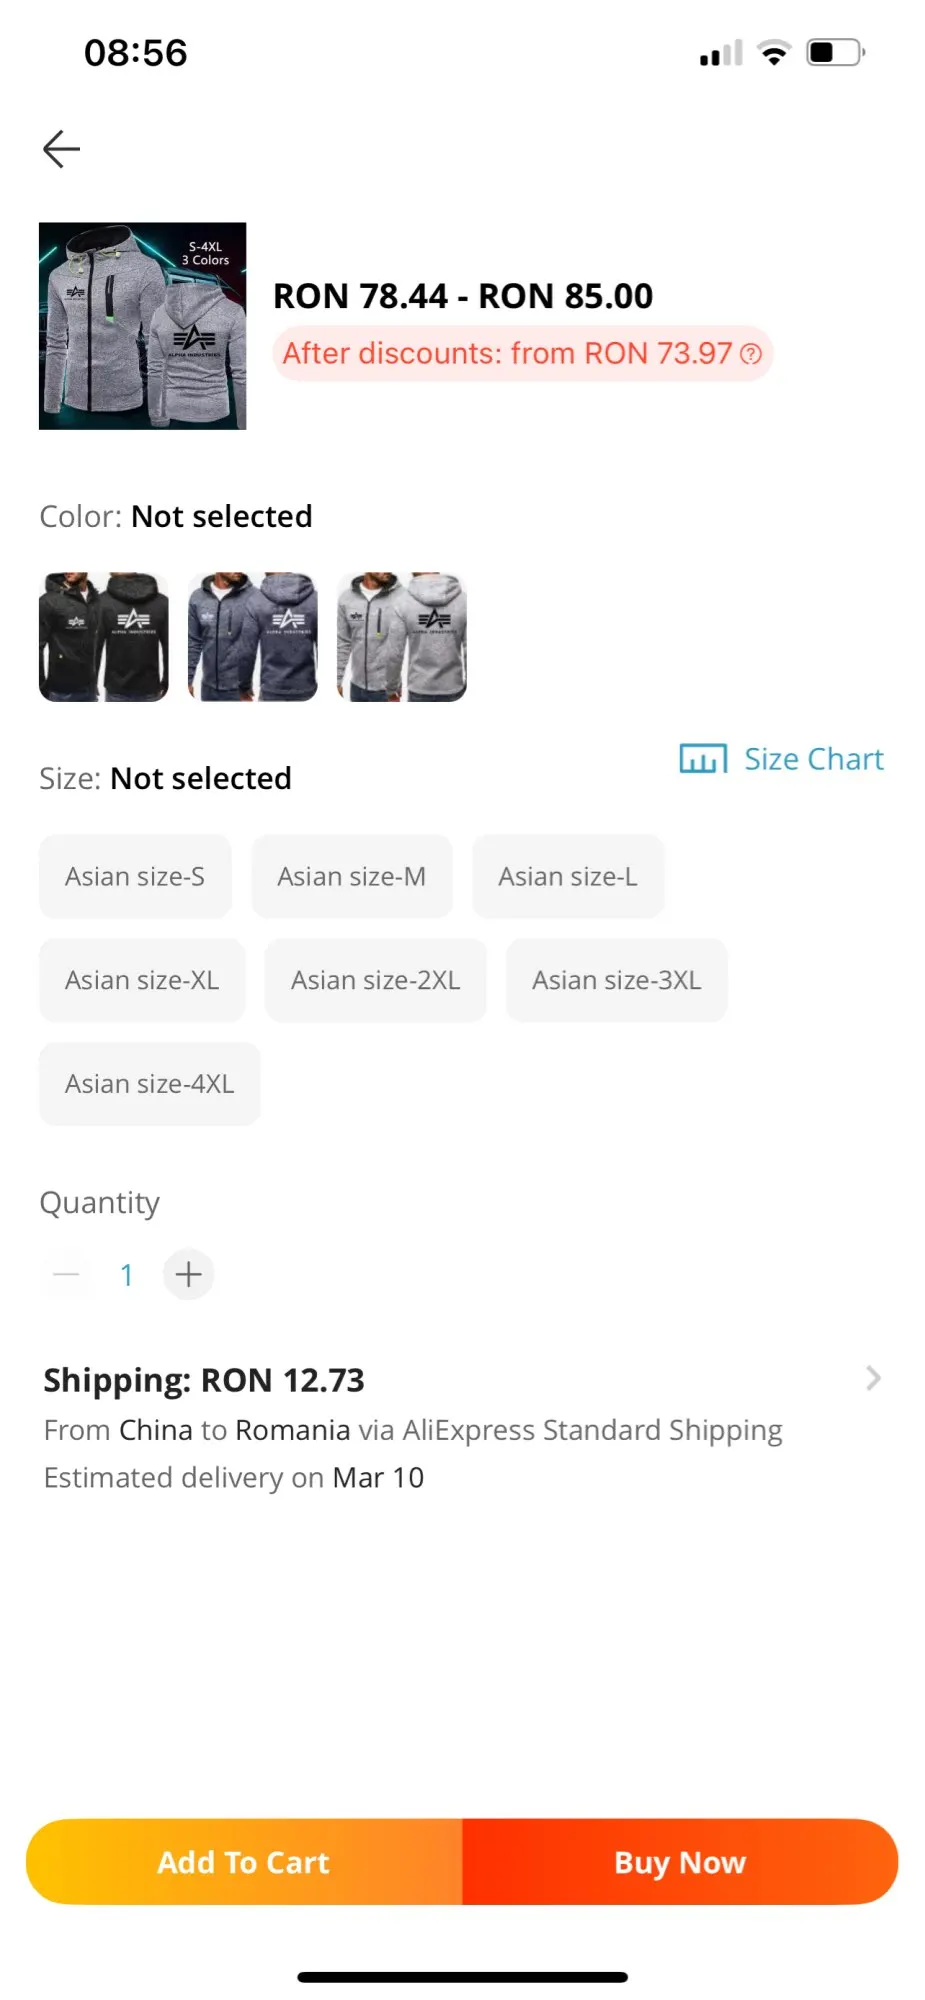Pick Asian size-XL option
925x2000 pixels.
tap(142, 980)
